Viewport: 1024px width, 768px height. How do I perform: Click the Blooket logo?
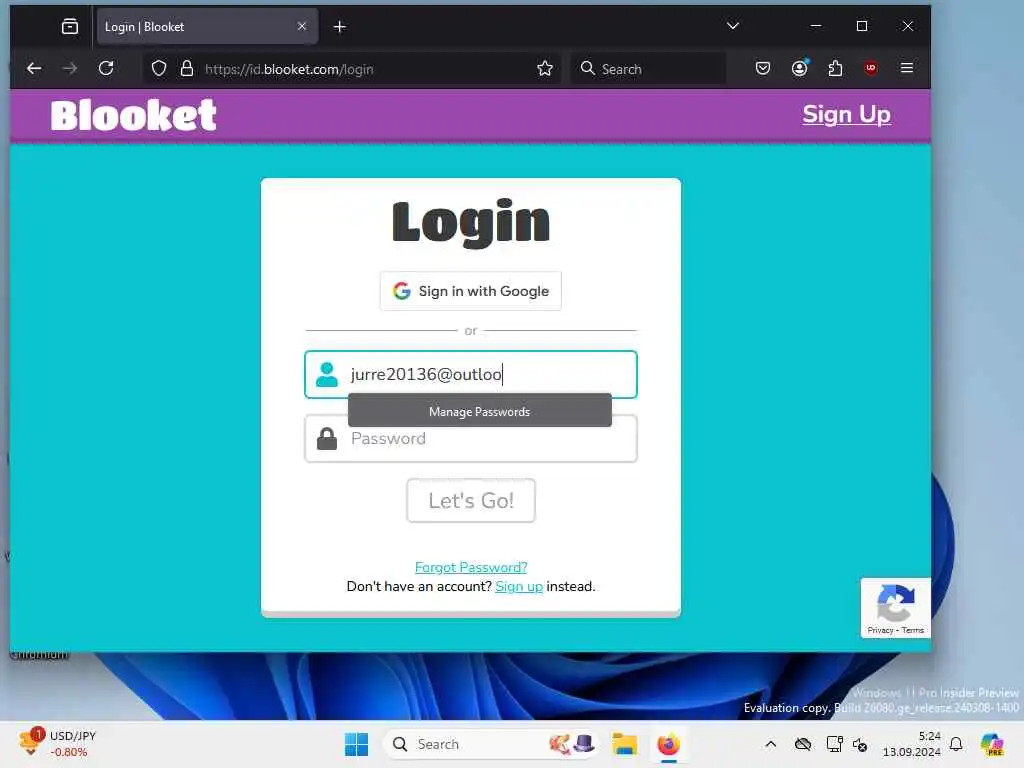[x=133, y=116]
